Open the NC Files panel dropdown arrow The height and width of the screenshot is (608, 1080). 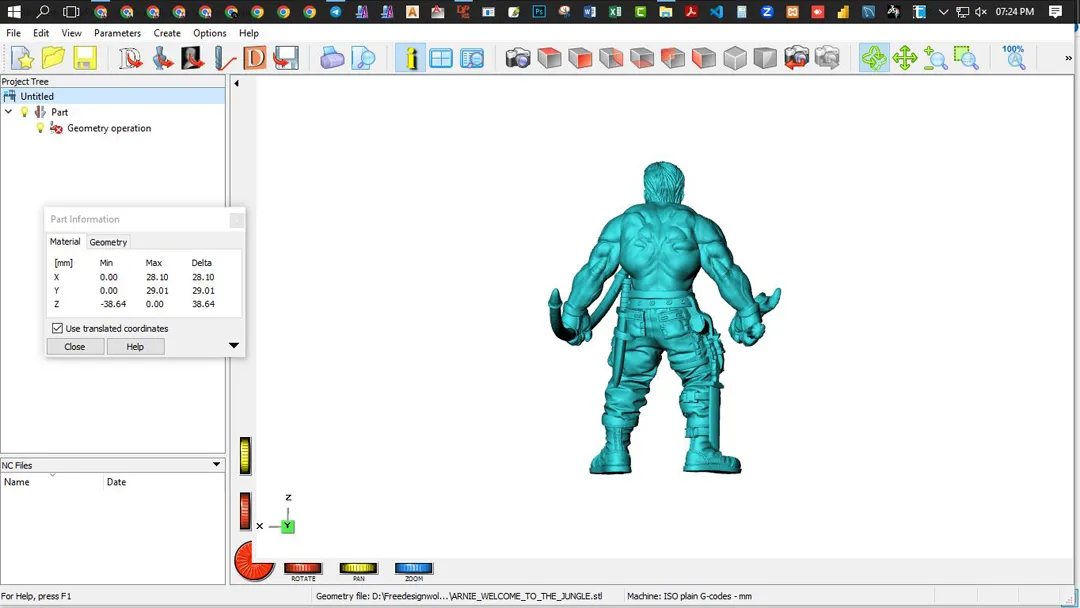click(x=216, y=465)
